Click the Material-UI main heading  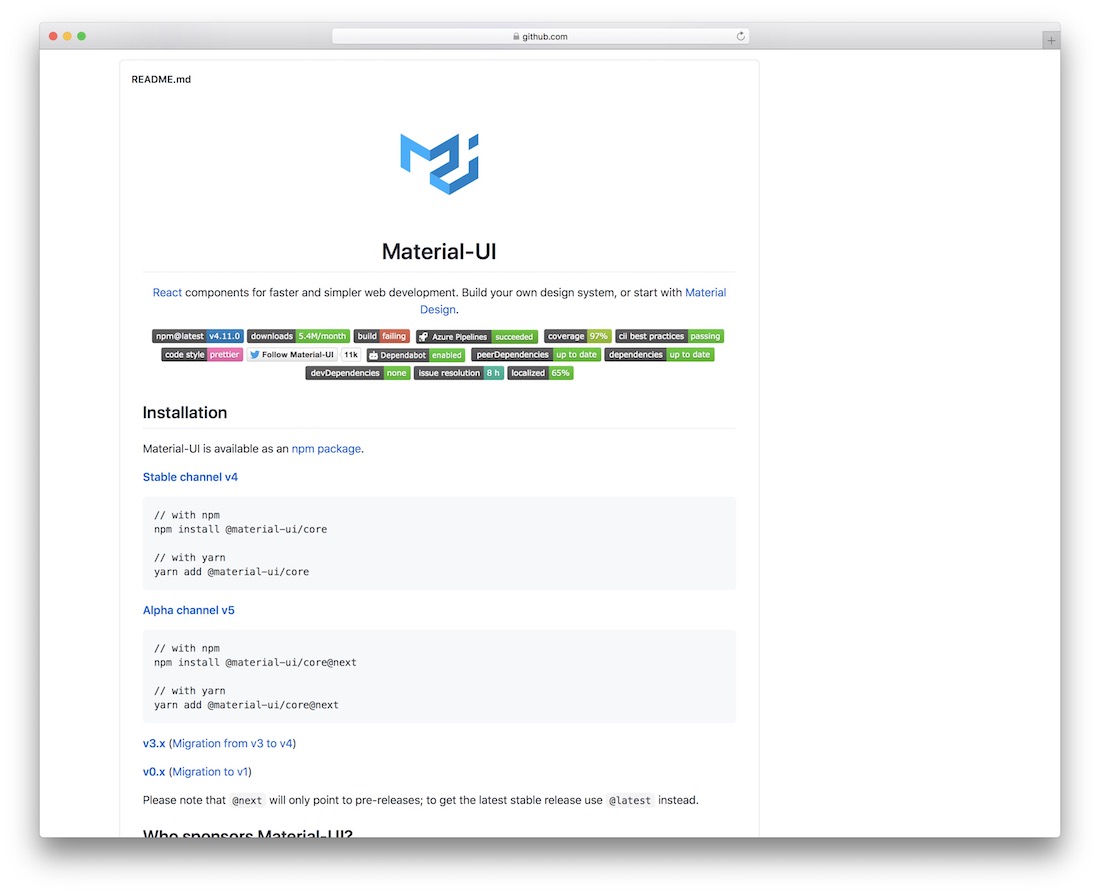439,251
